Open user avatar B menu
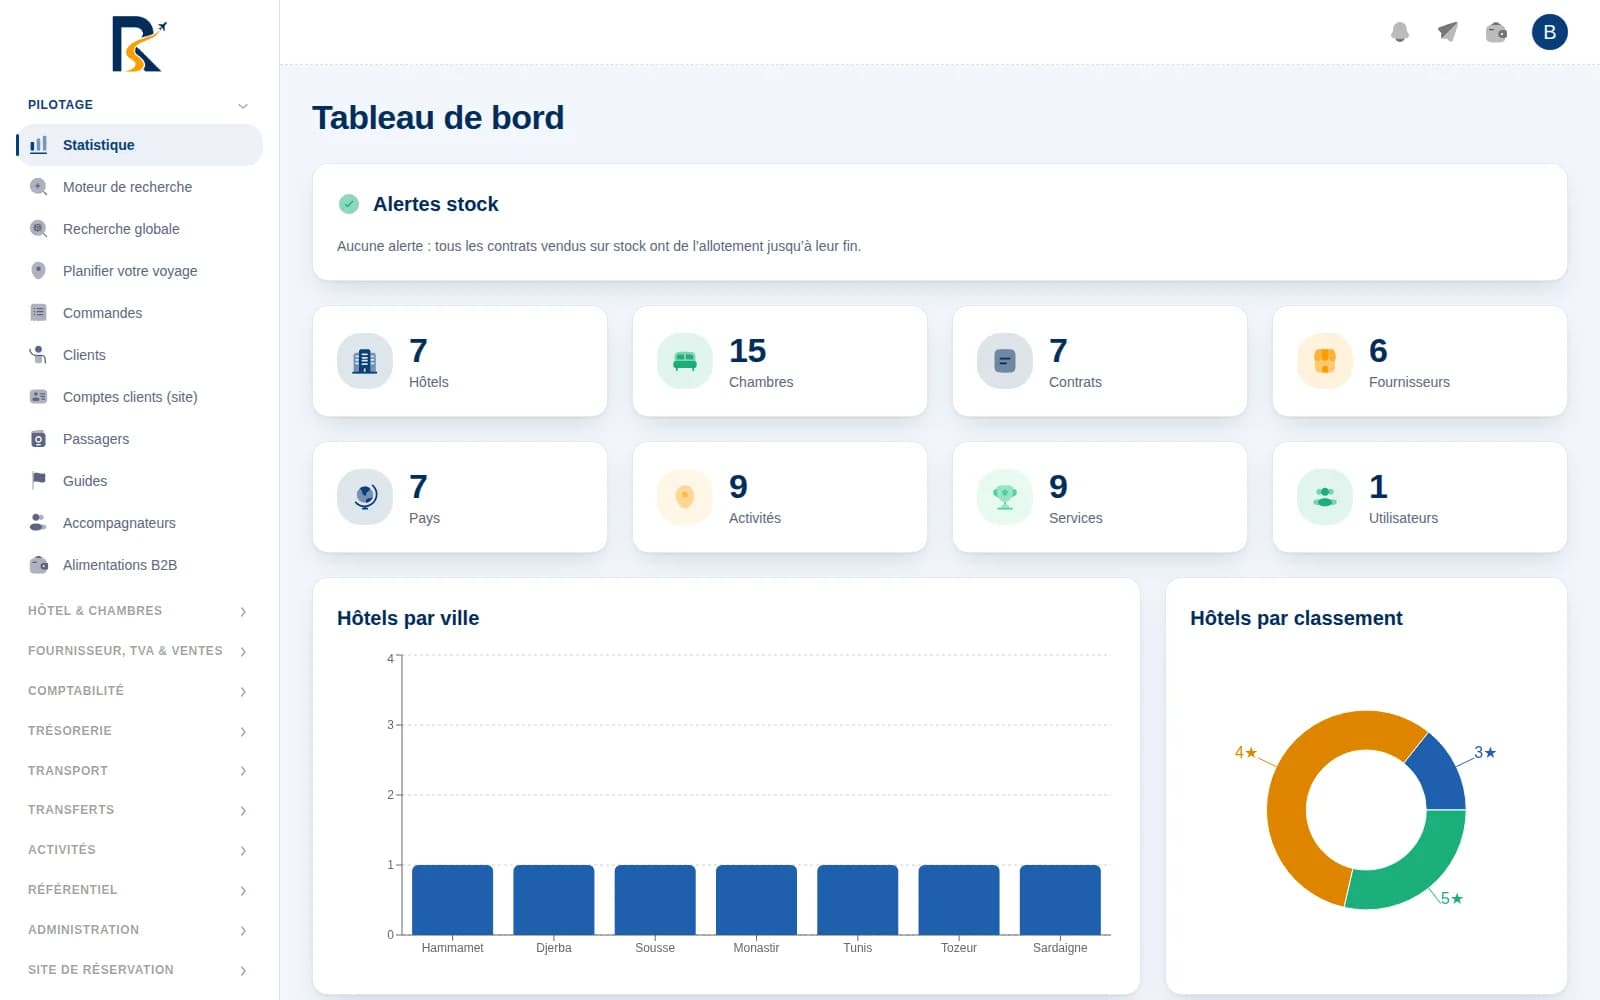Screen dimensions: 1600x1000 point(1549,32)
